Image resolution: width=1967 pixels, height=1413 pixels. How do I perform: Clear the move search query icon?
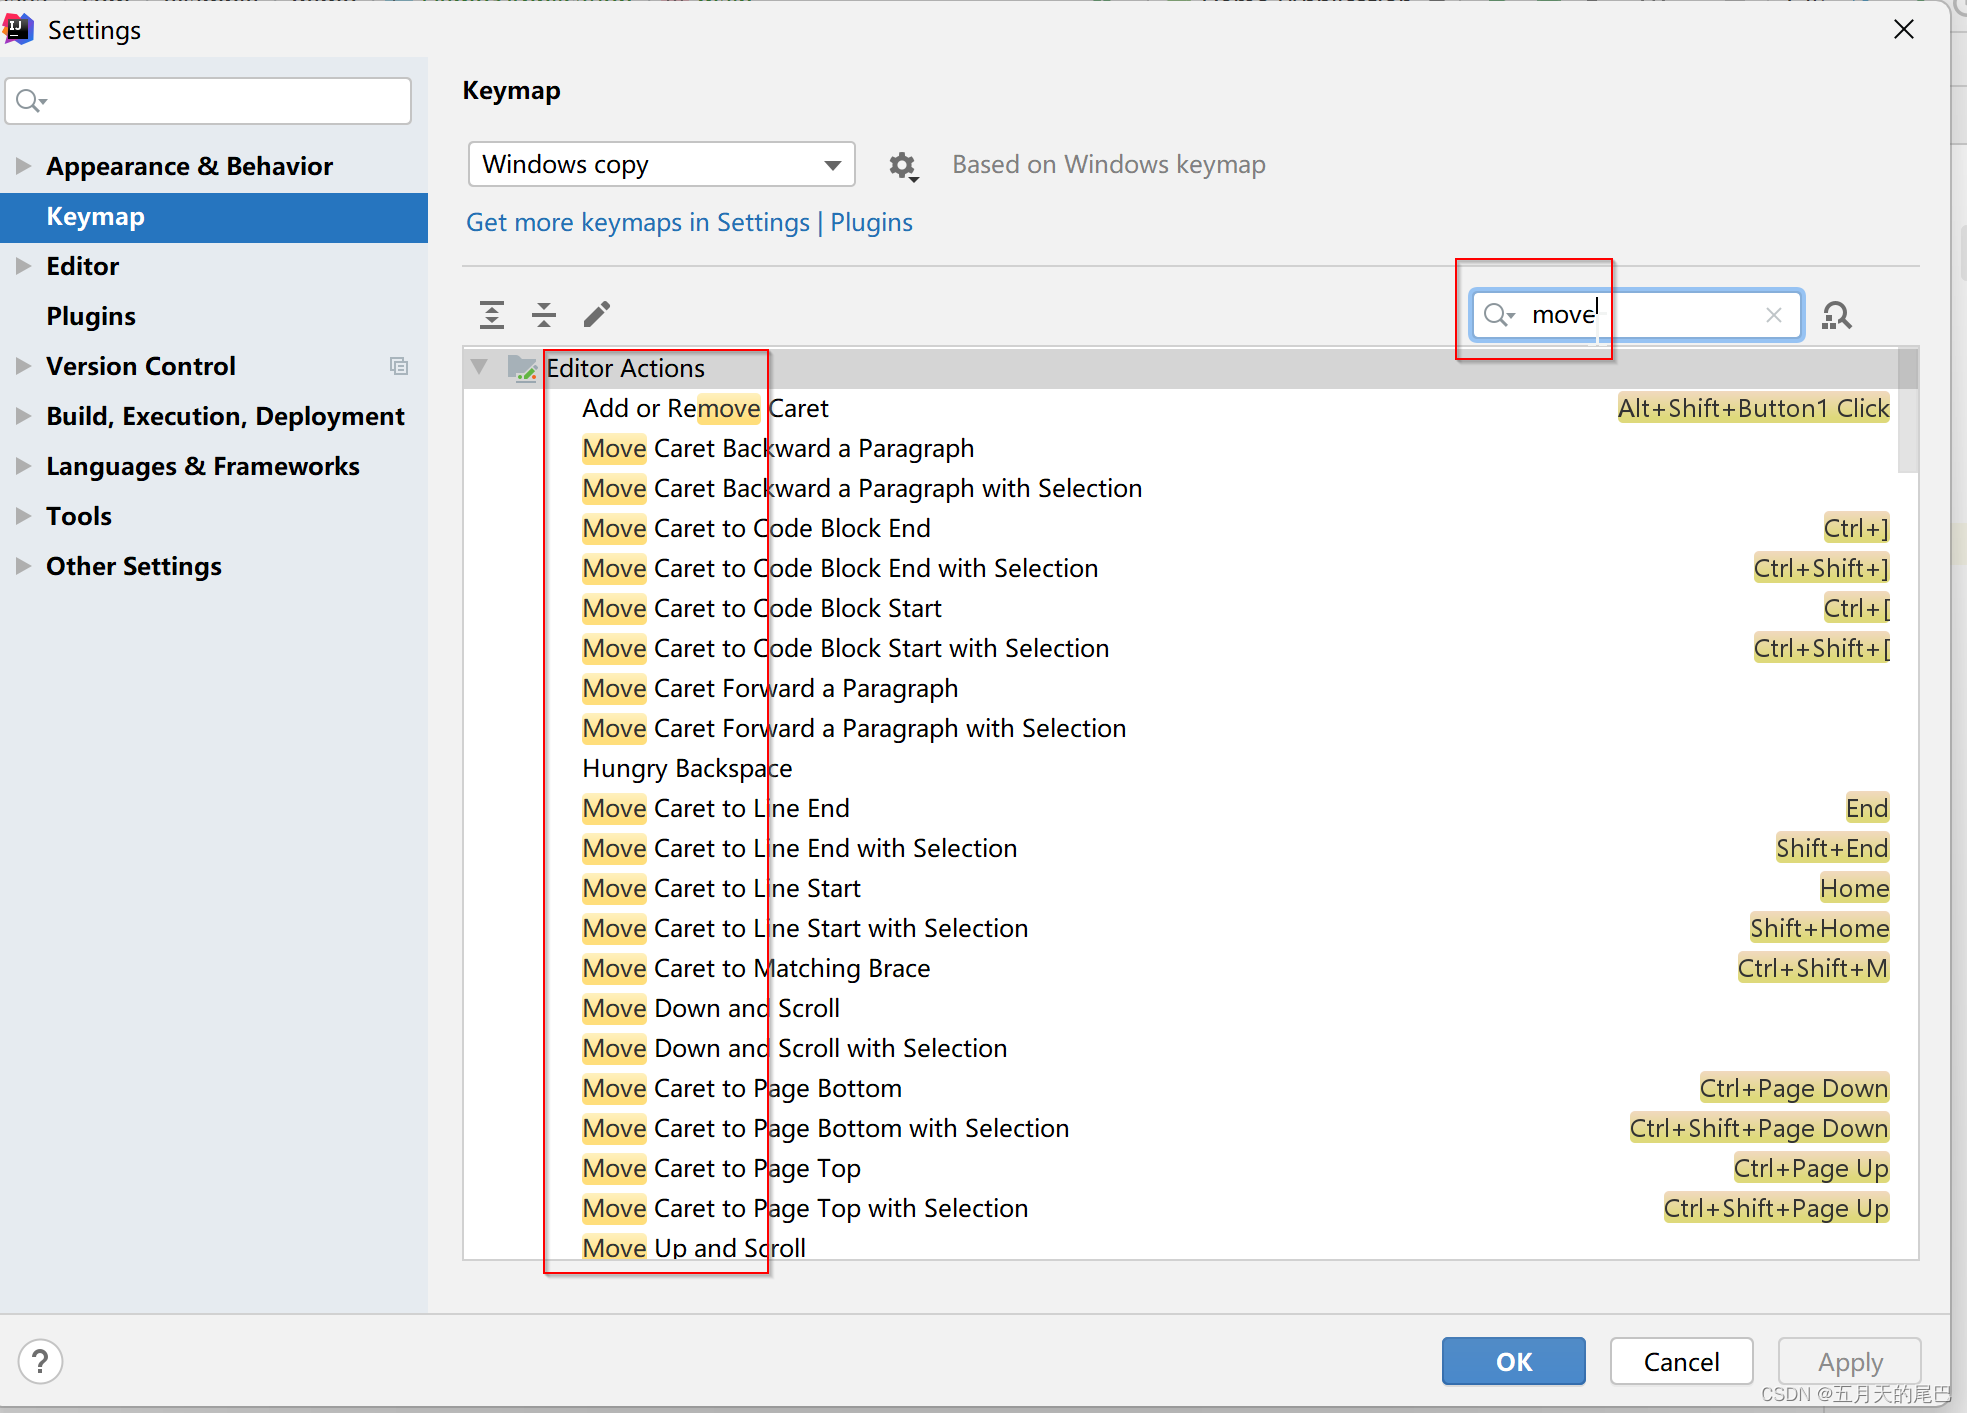1770,313
